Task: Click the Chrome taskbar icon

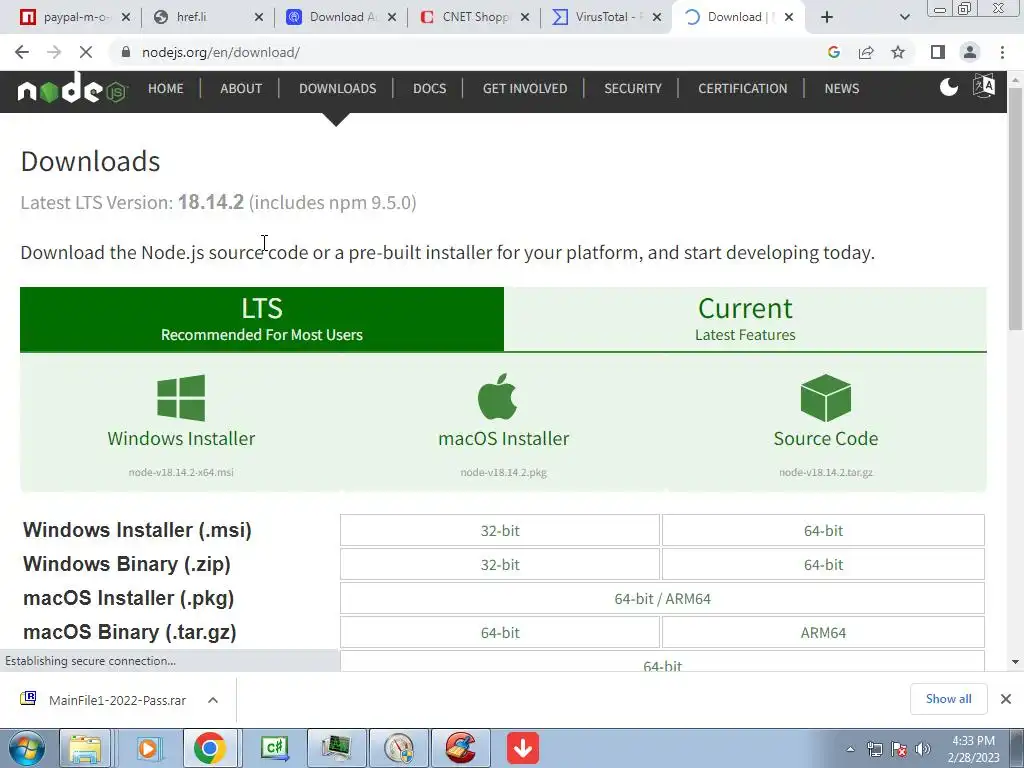Action: pyautogui.click(x=210, y=748)
